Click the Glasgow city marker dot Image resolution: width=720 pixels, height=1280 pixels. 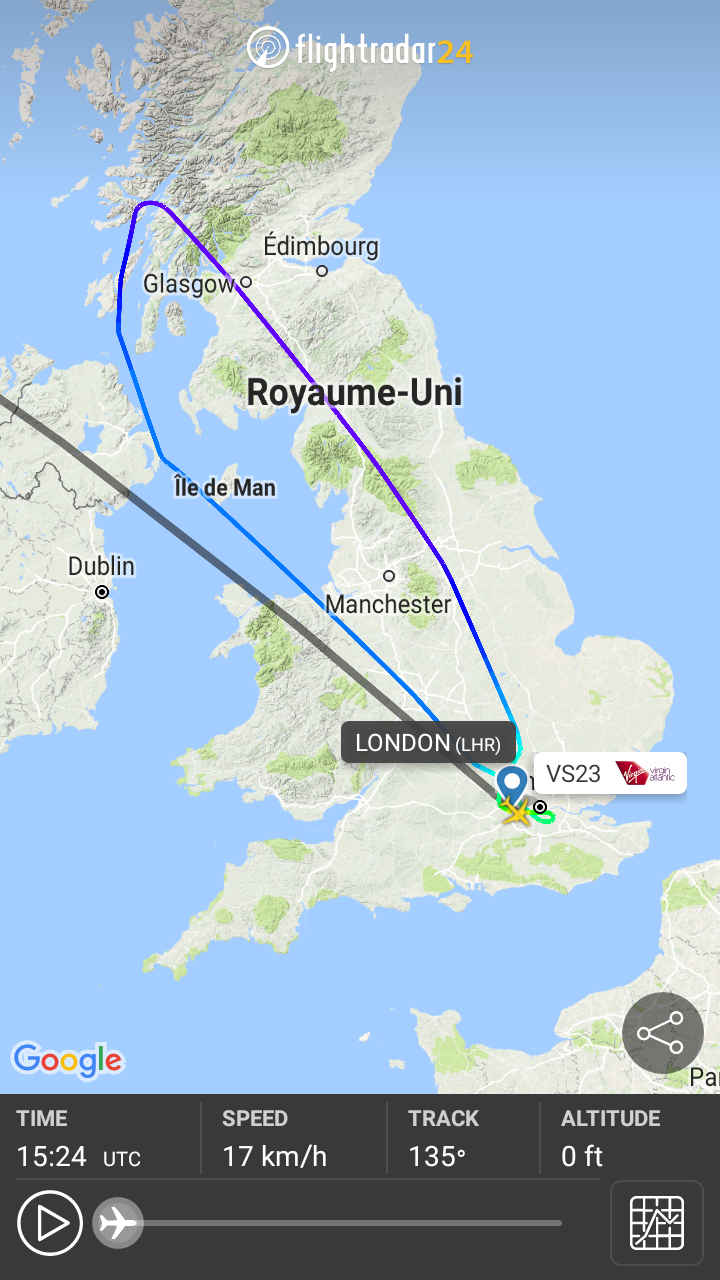coord(245,282)
